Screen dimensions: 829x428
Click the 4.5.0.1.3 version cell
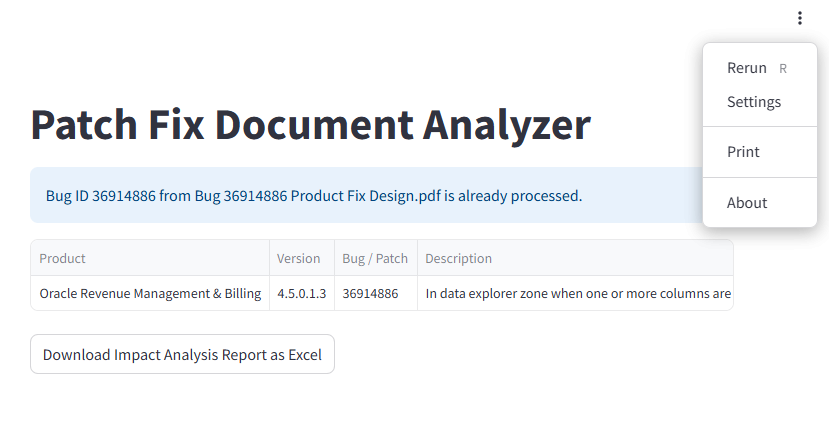point(301,294)
